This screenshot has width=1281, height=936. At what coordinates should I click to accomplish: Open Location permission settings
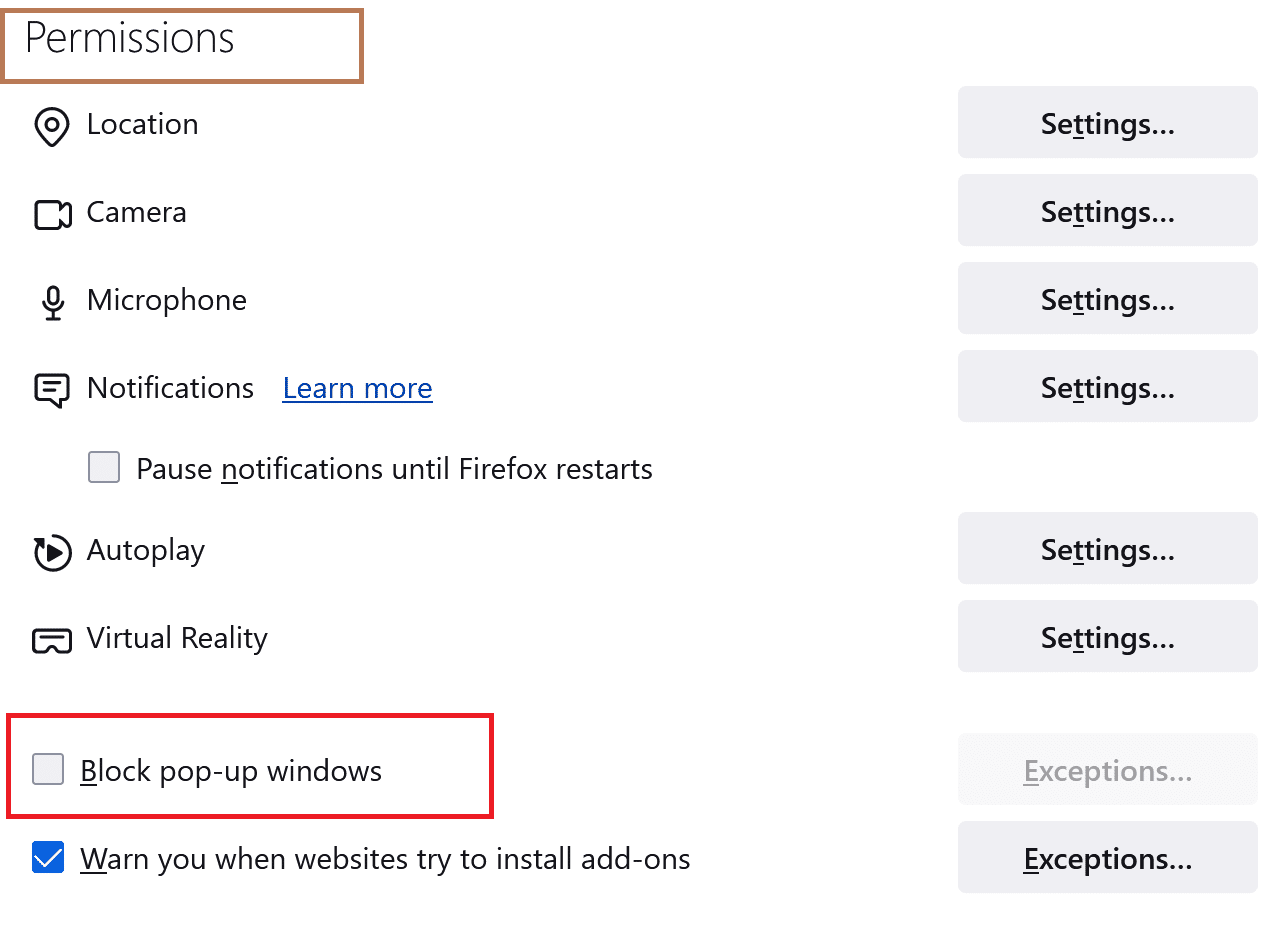(1106, 123)
